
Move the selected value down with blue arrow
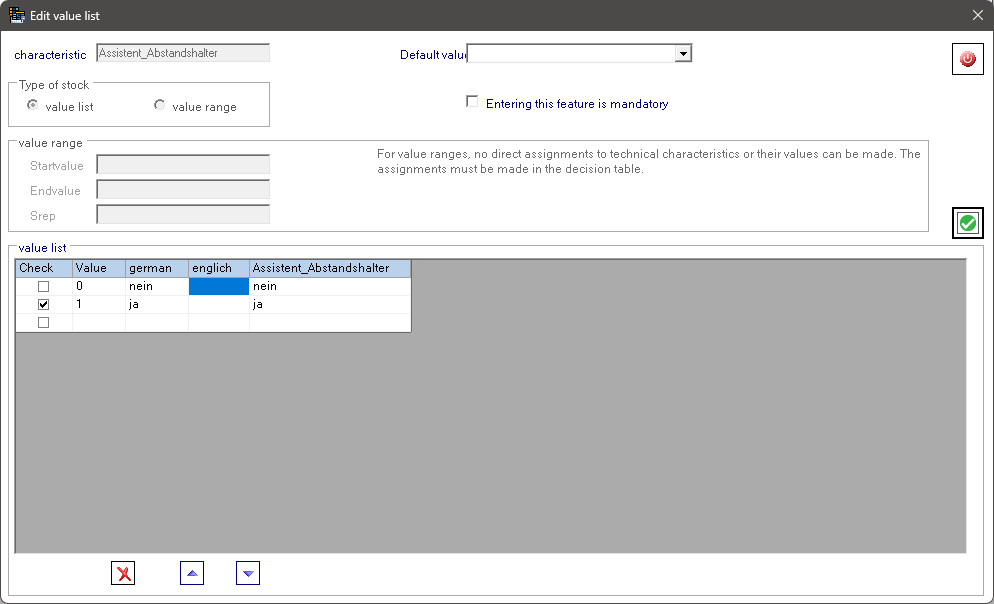pos(247,573)
